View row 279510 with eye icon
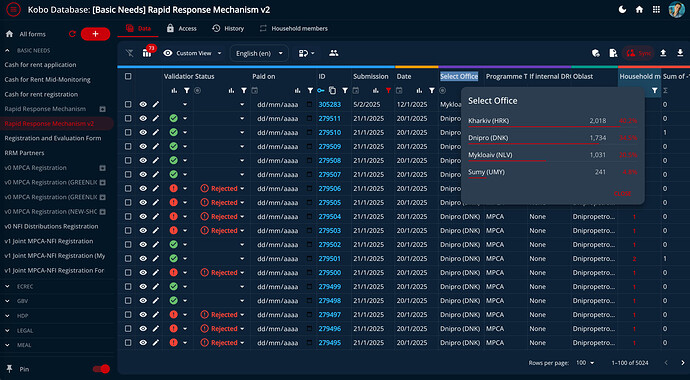 143,132
